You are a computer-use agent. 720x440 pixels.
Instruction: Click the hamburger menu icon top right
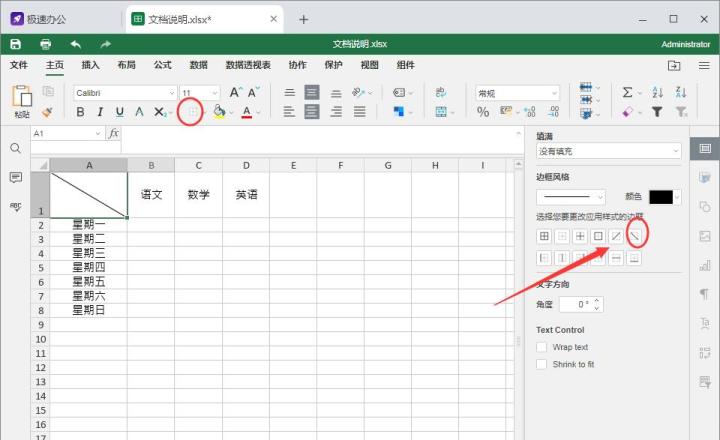click(x=704, y=66)
